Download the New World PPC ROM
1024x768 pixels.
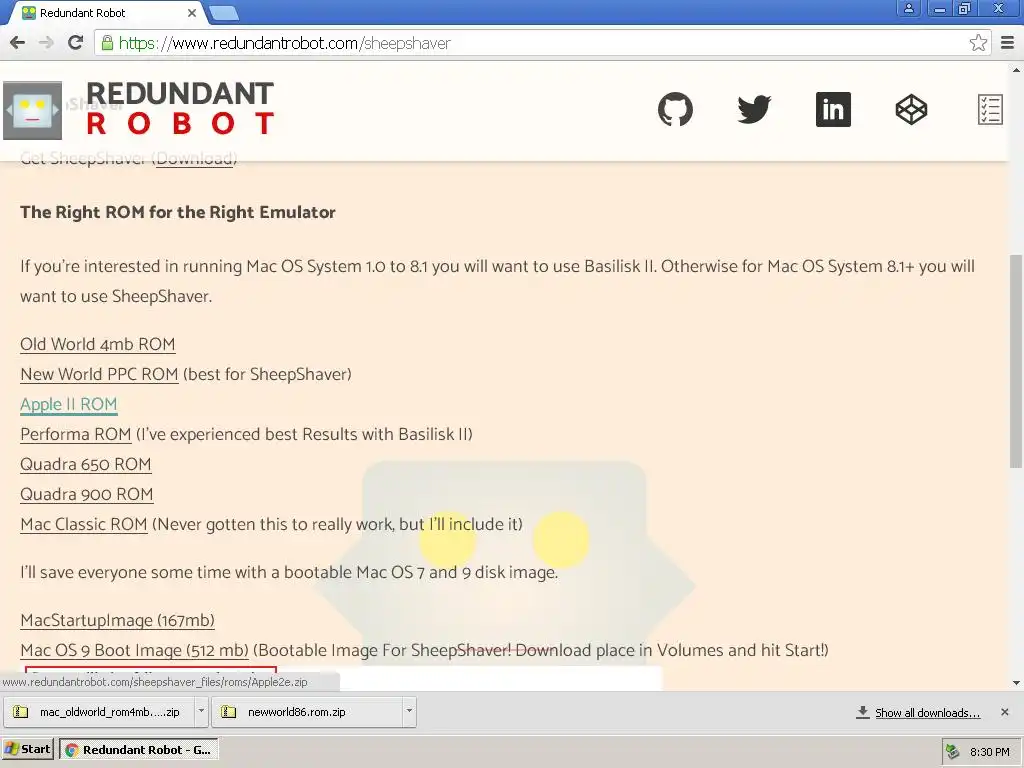click(x=99, y=374)
